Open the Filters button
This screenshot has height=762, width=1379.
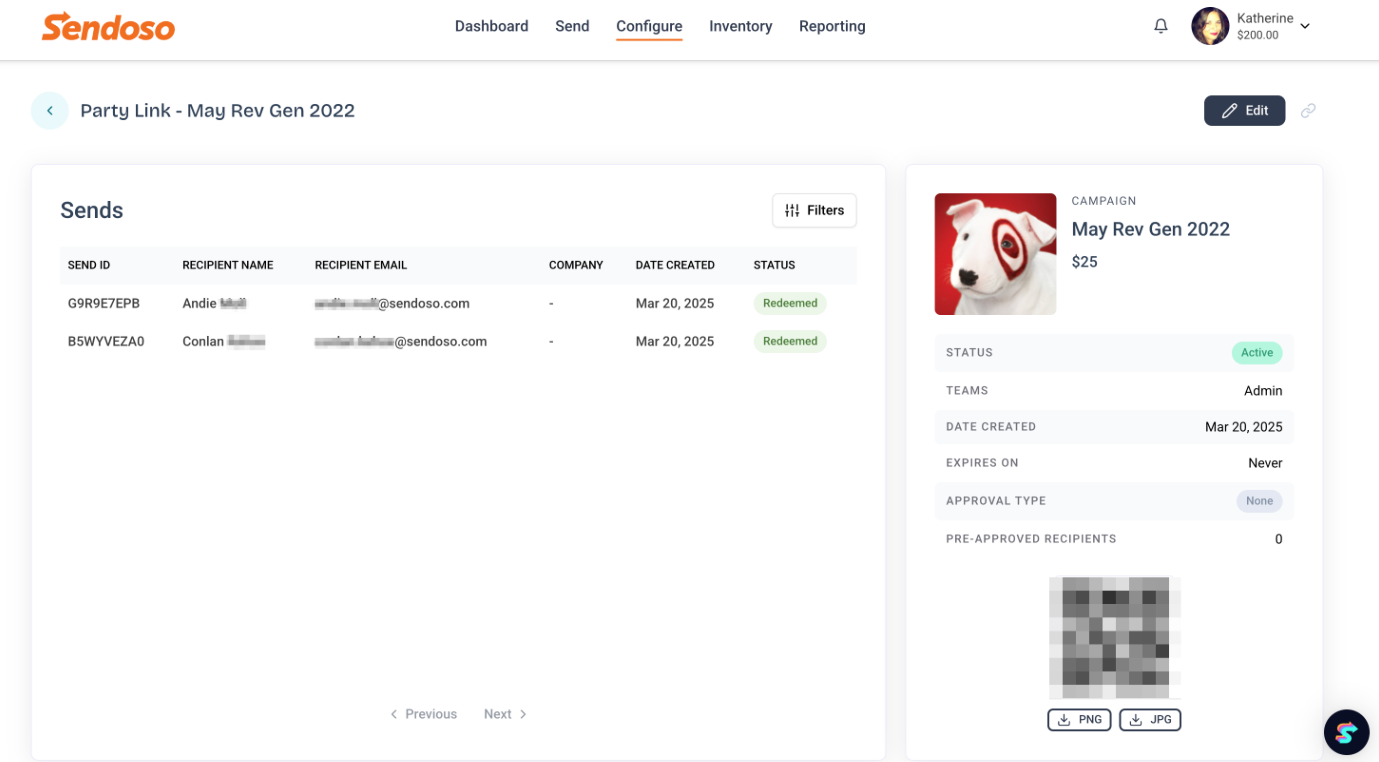click(x=814, y=210)
